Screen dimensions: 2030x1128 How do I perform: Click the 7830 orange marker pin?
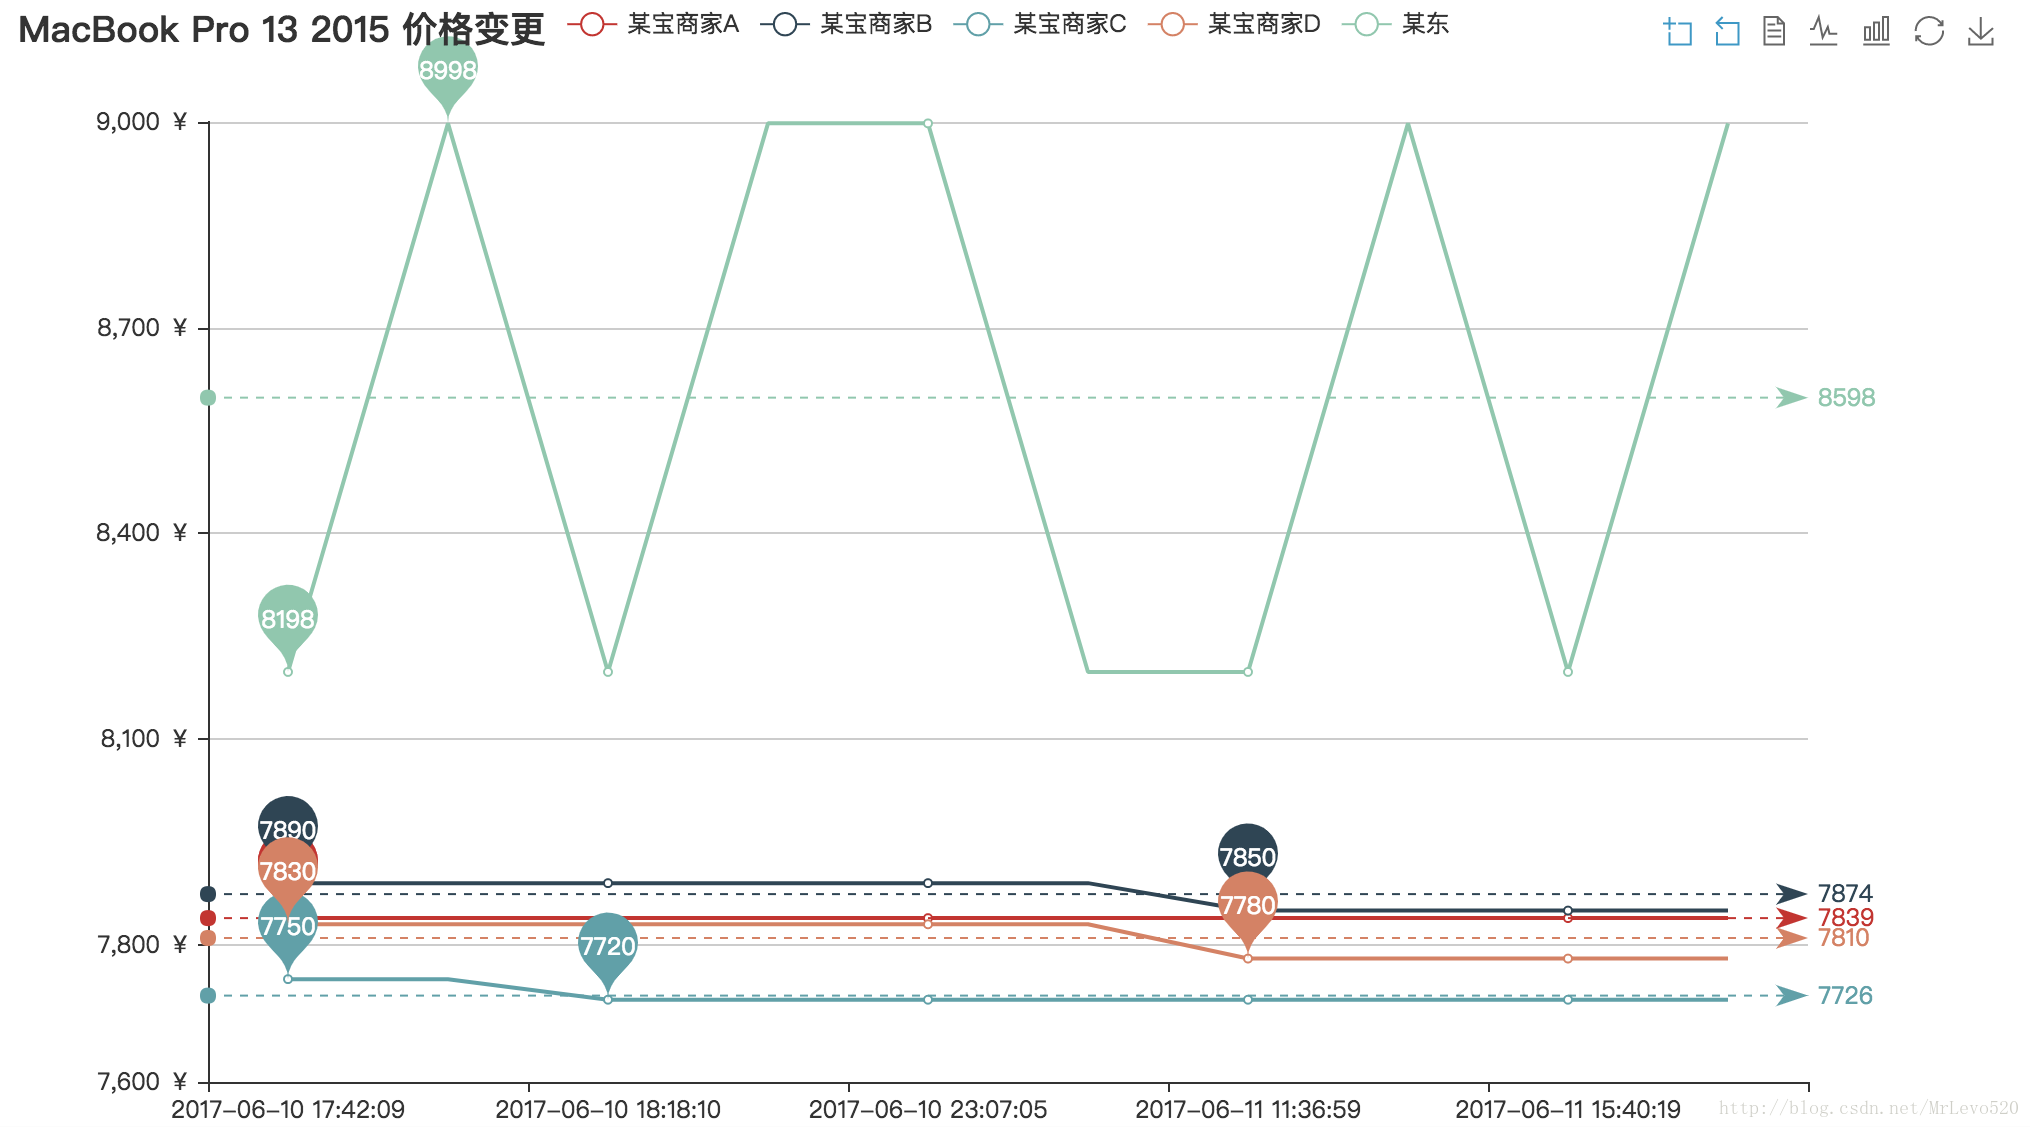(288, 871)
